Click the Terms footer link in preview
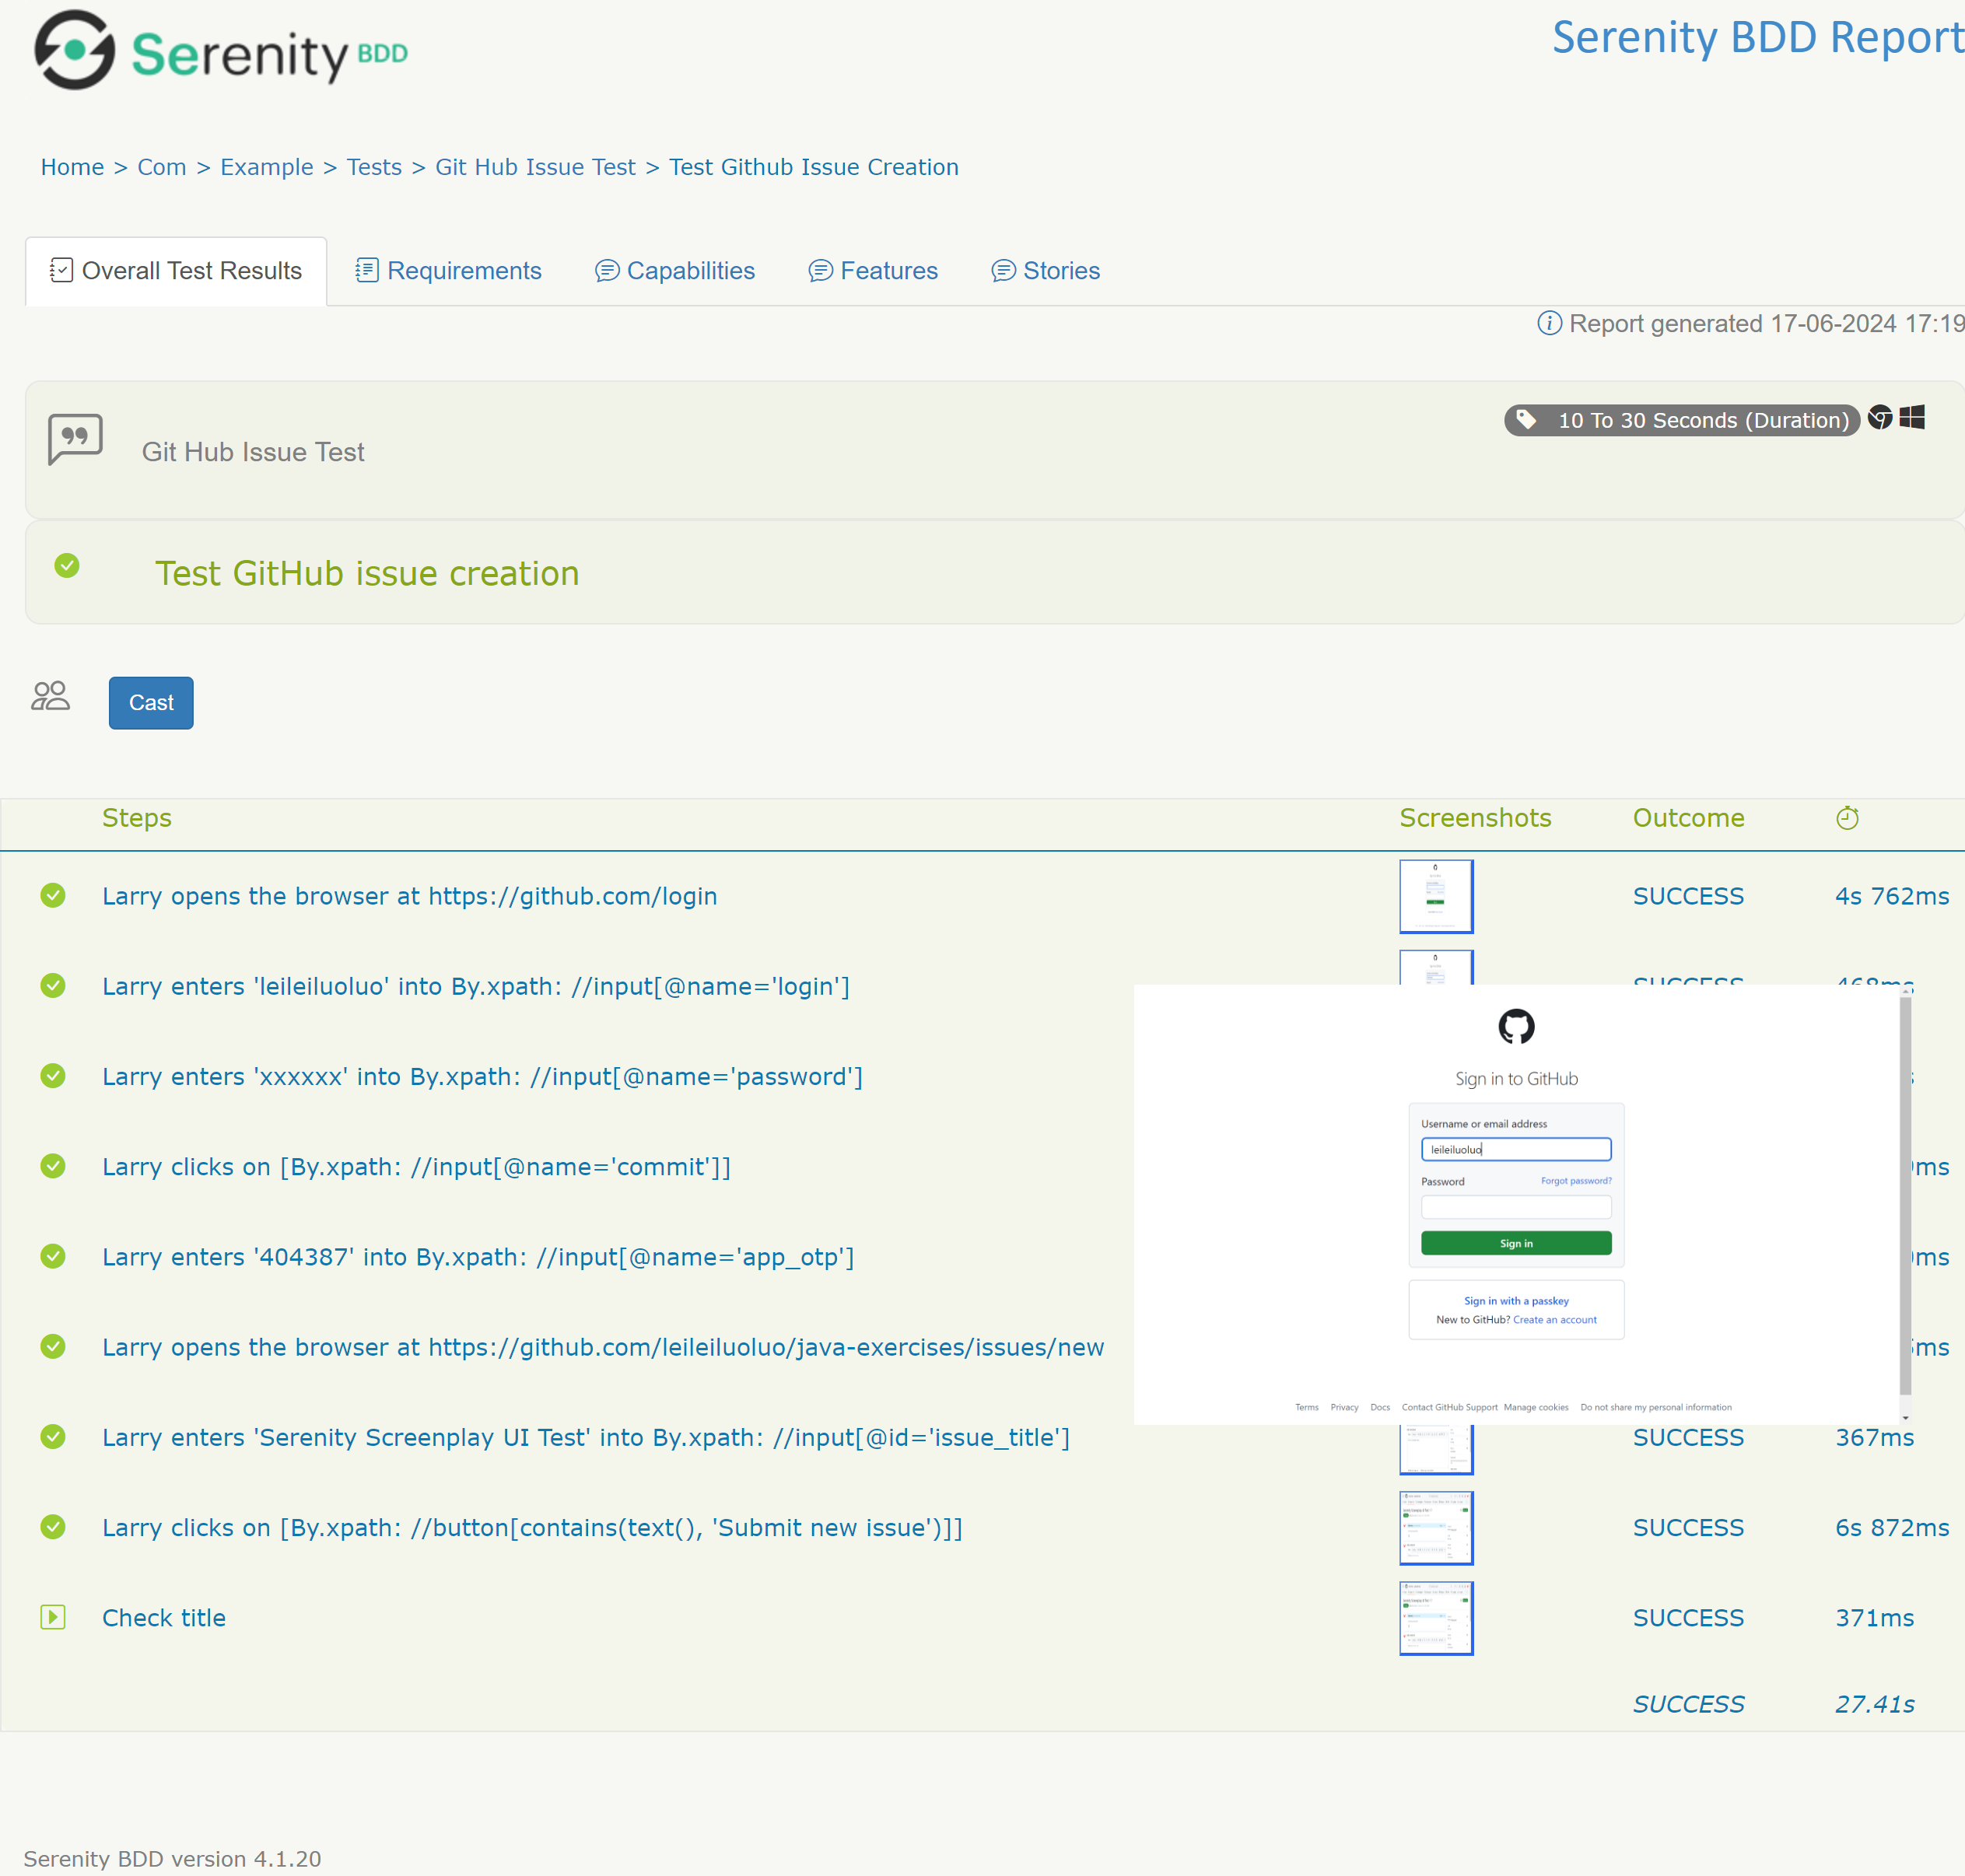Screen dimensions: 1965x1876 [x=1307, y=1407]
